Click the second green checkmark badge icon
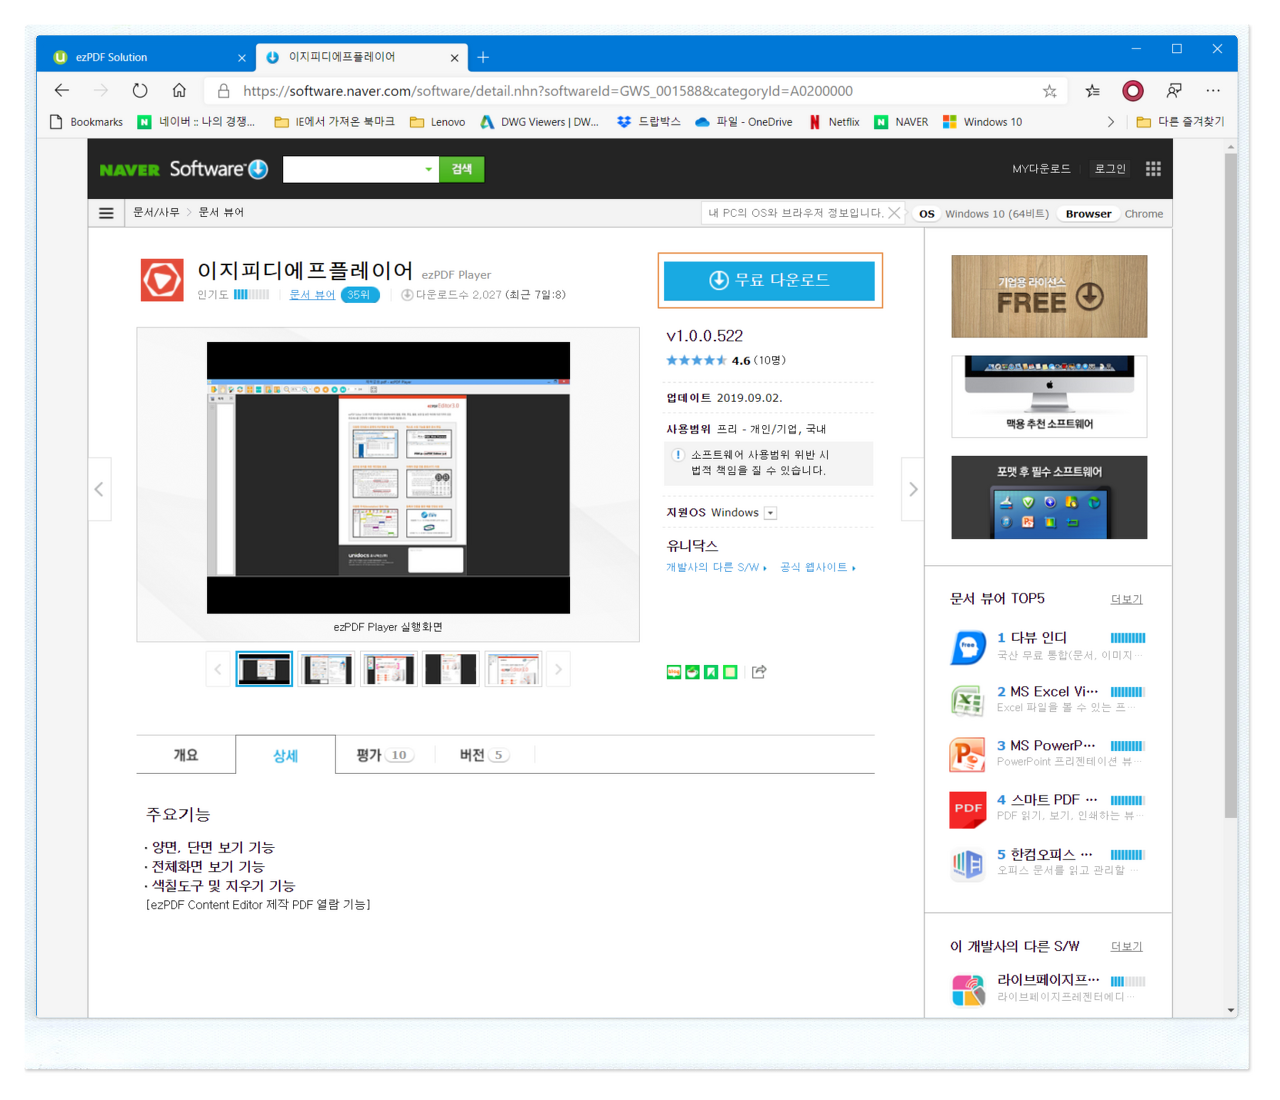Image resolution: width=1280 pixels, height=1100 pixels. (692, 672)
